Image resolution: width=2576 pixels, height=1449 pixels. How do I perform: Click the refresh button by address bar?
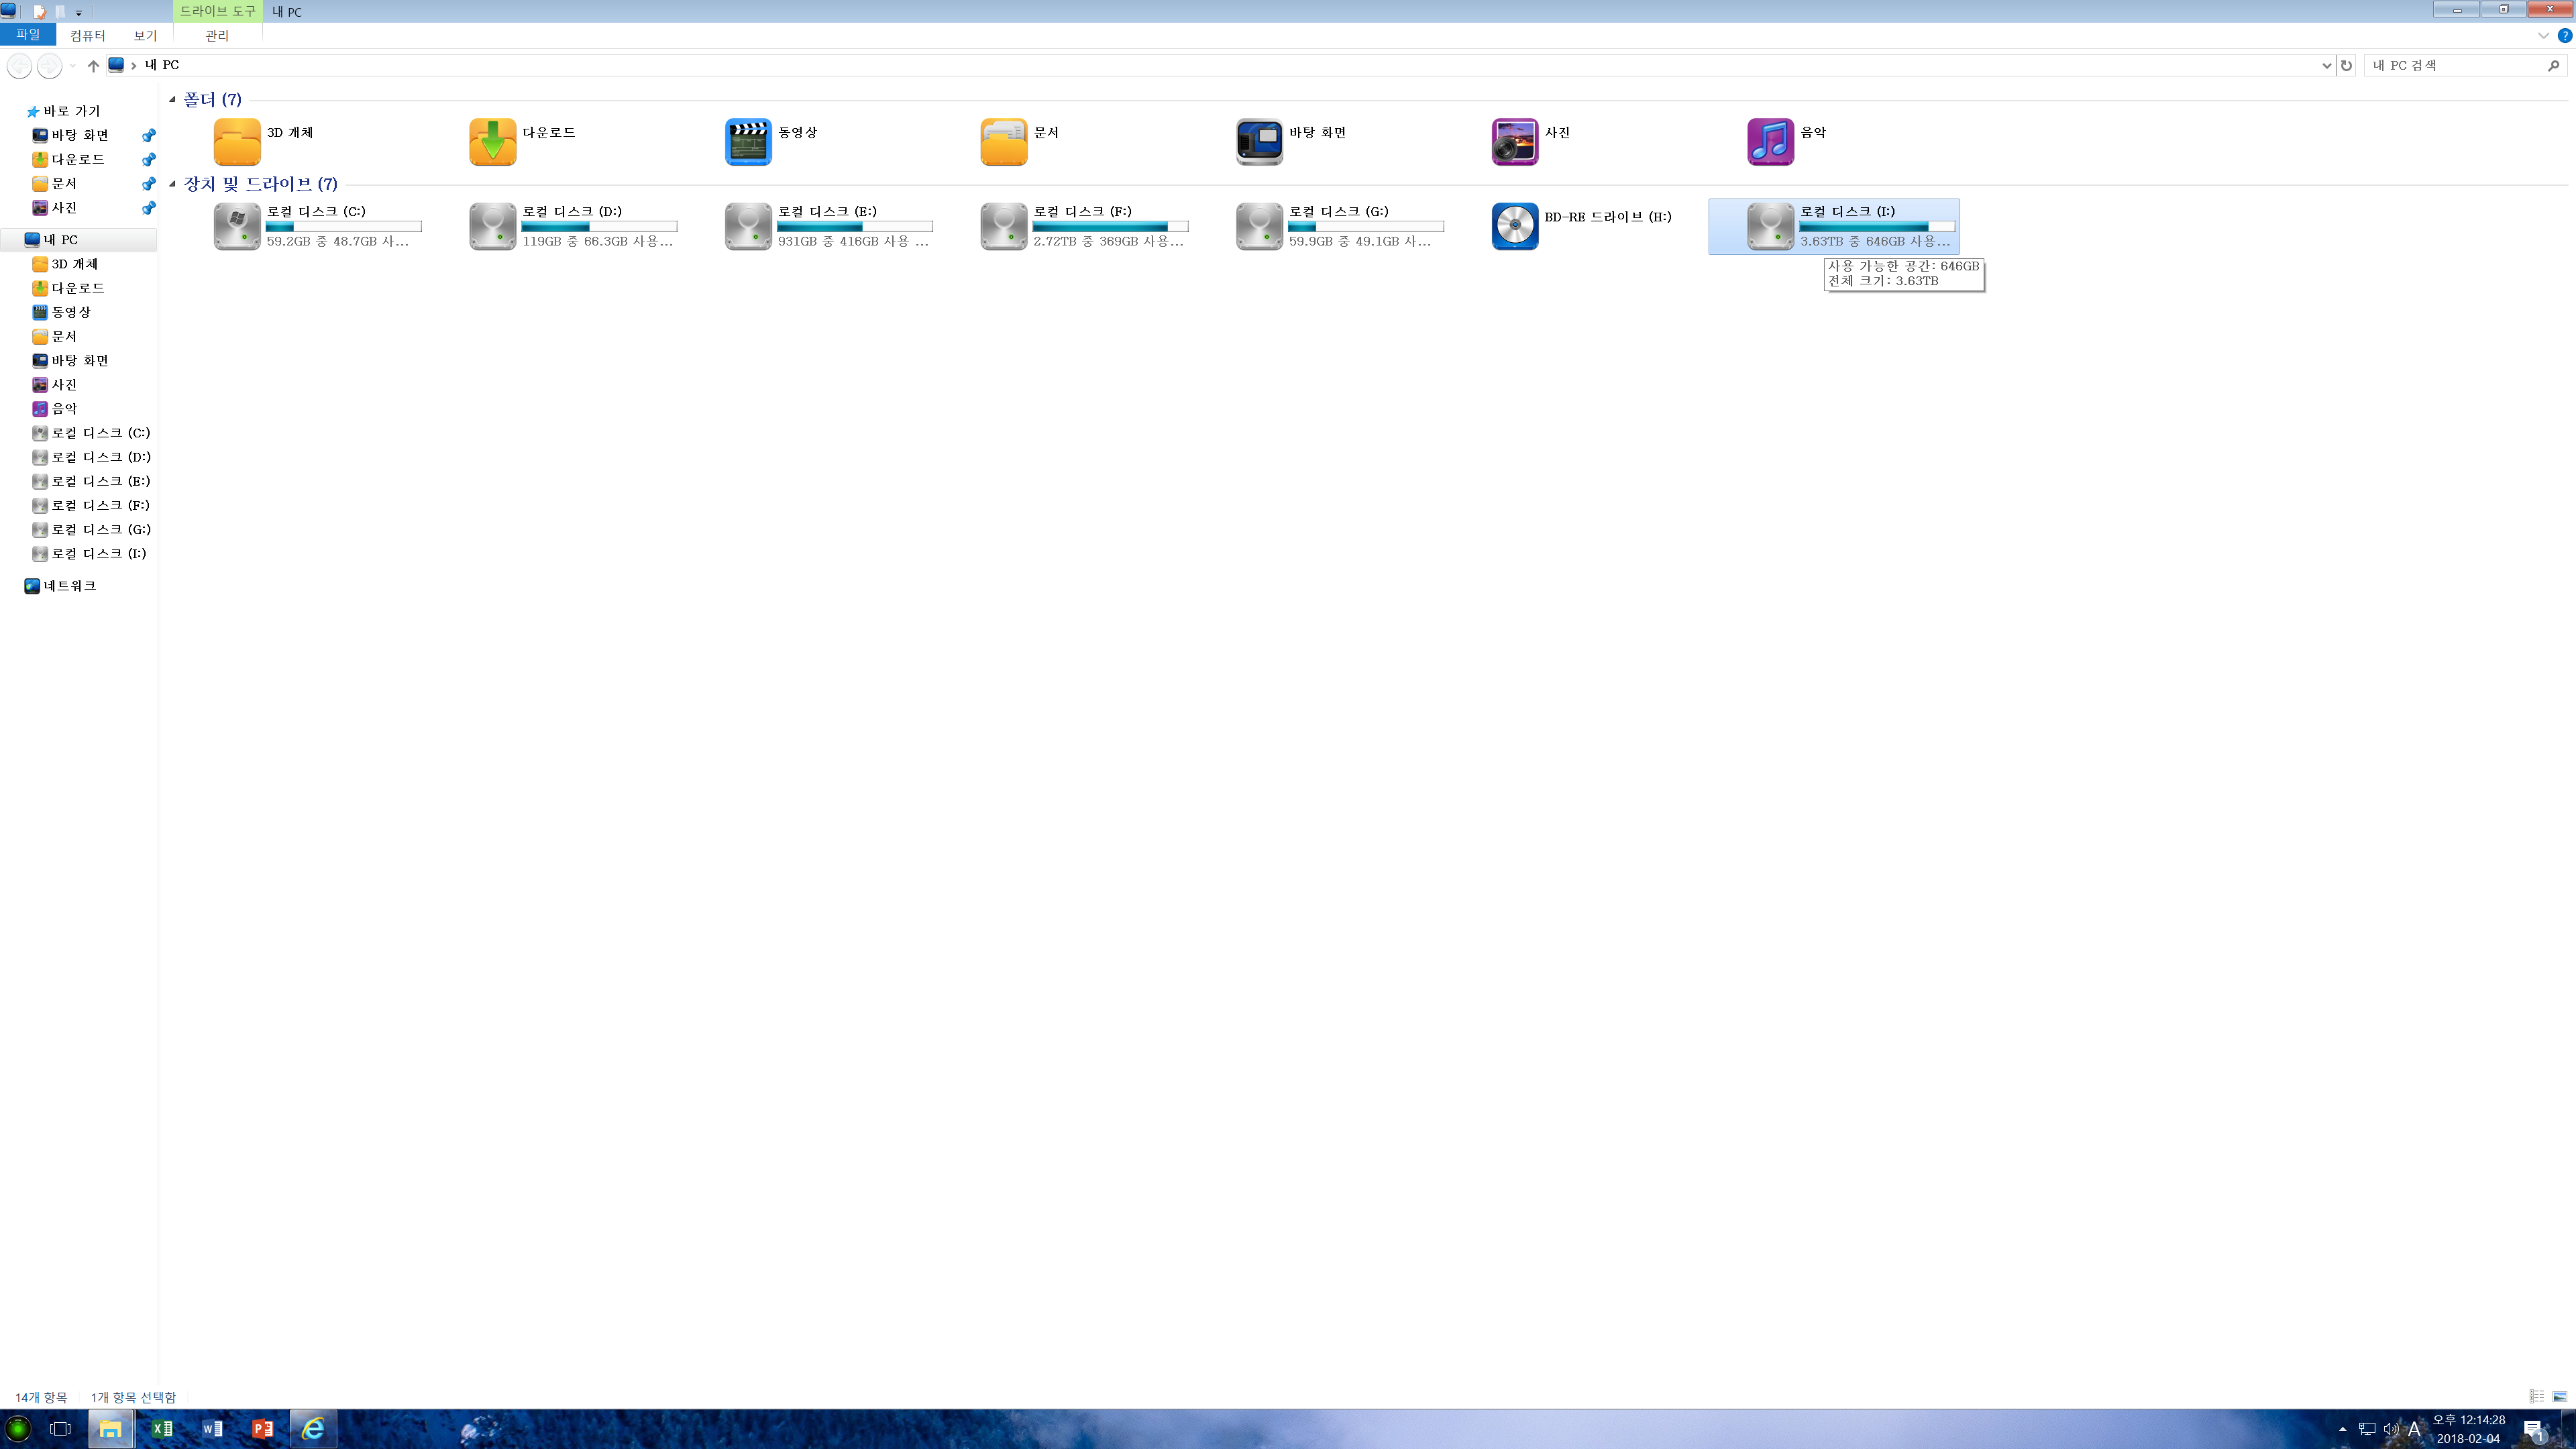click(2346, 65)
